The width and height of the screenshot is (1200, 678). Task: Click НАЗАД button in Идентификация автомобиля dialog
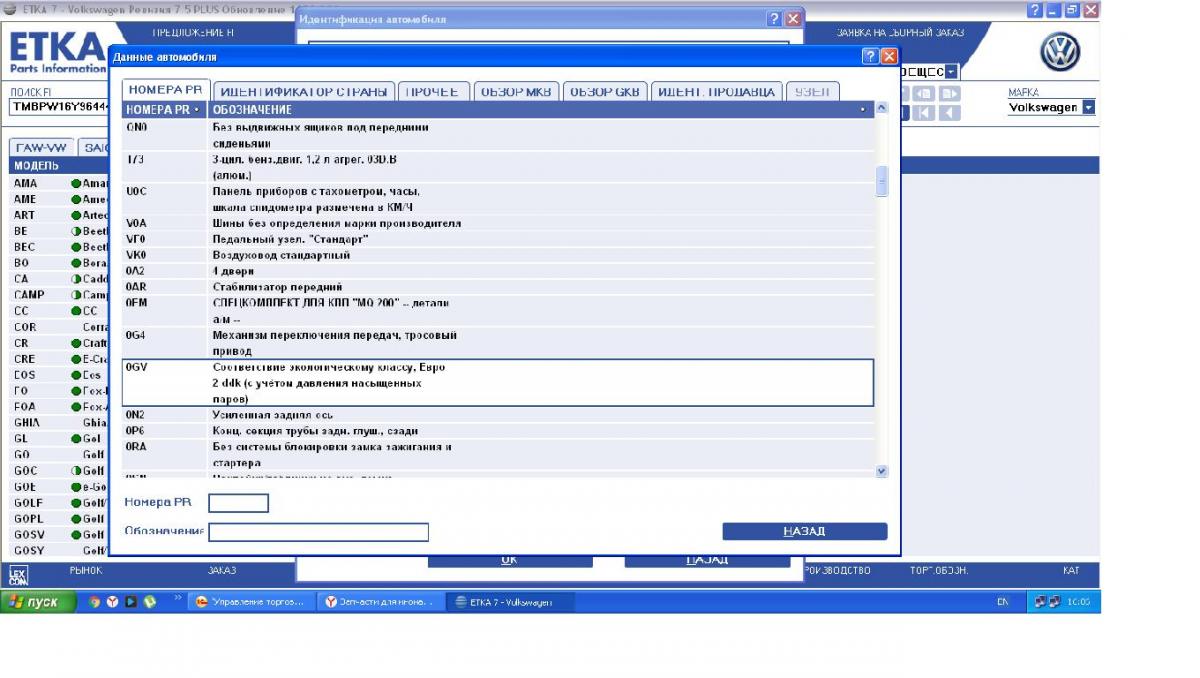[x=707, y=561]
